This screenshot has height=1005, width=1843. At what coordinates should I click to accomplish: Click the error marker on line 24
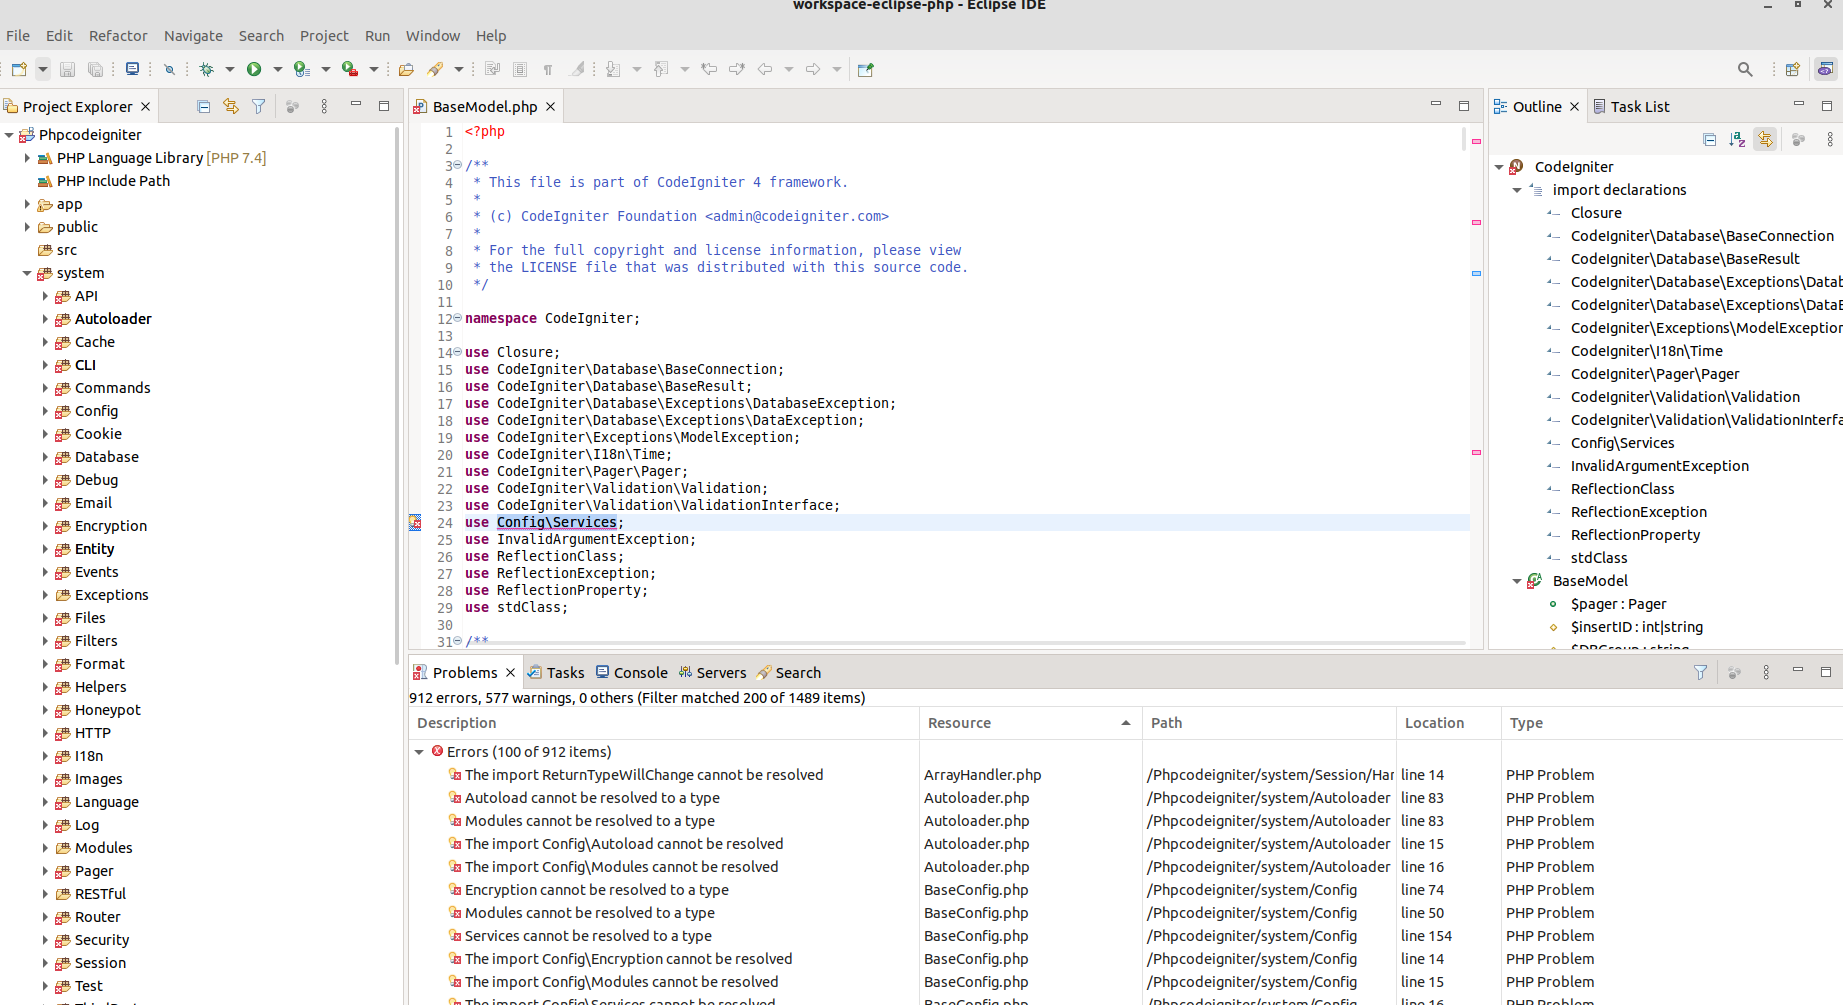click(415, 522)
